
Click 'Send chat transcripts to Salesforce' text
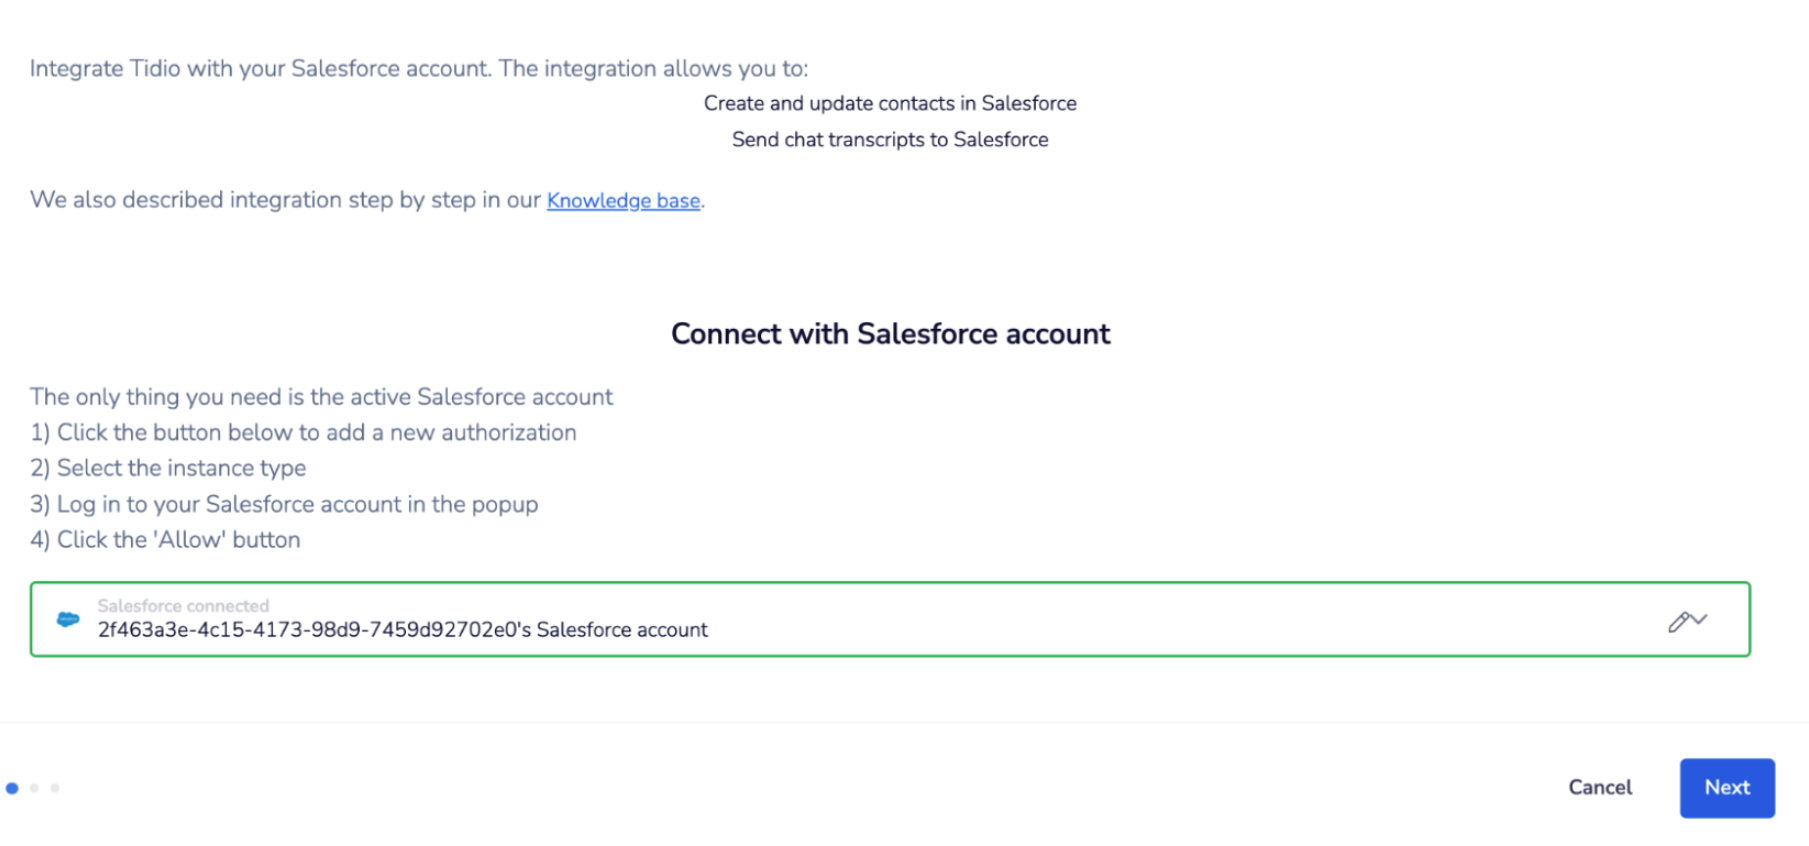(890, 139)
